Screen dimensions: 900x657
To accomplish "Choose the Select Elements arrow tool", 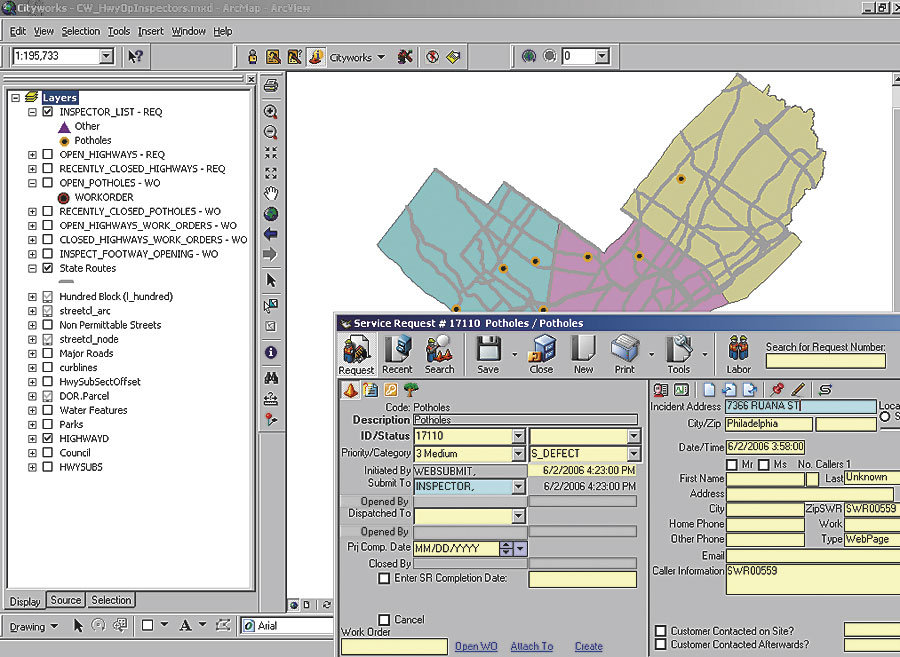I will coord(271,280).
